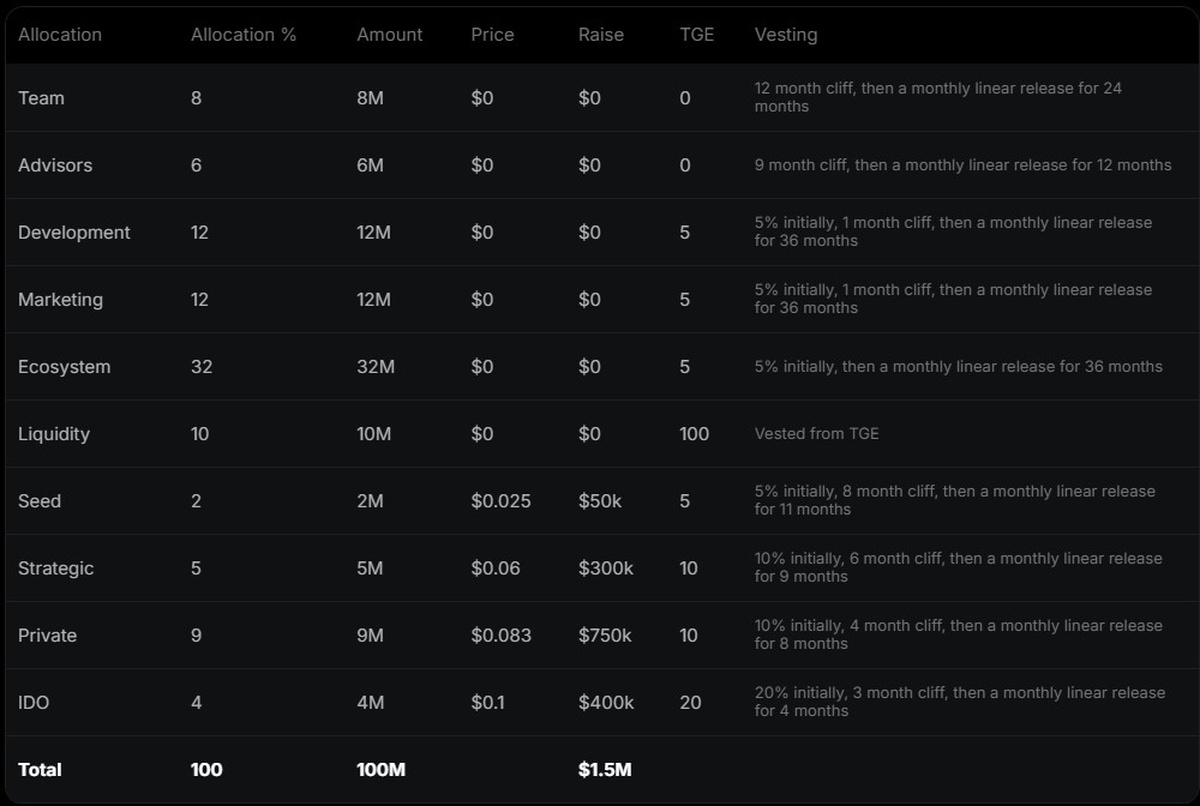1200x806 pixels.
Task: Select the Strategic raise $300k cell
Action: 605,568
